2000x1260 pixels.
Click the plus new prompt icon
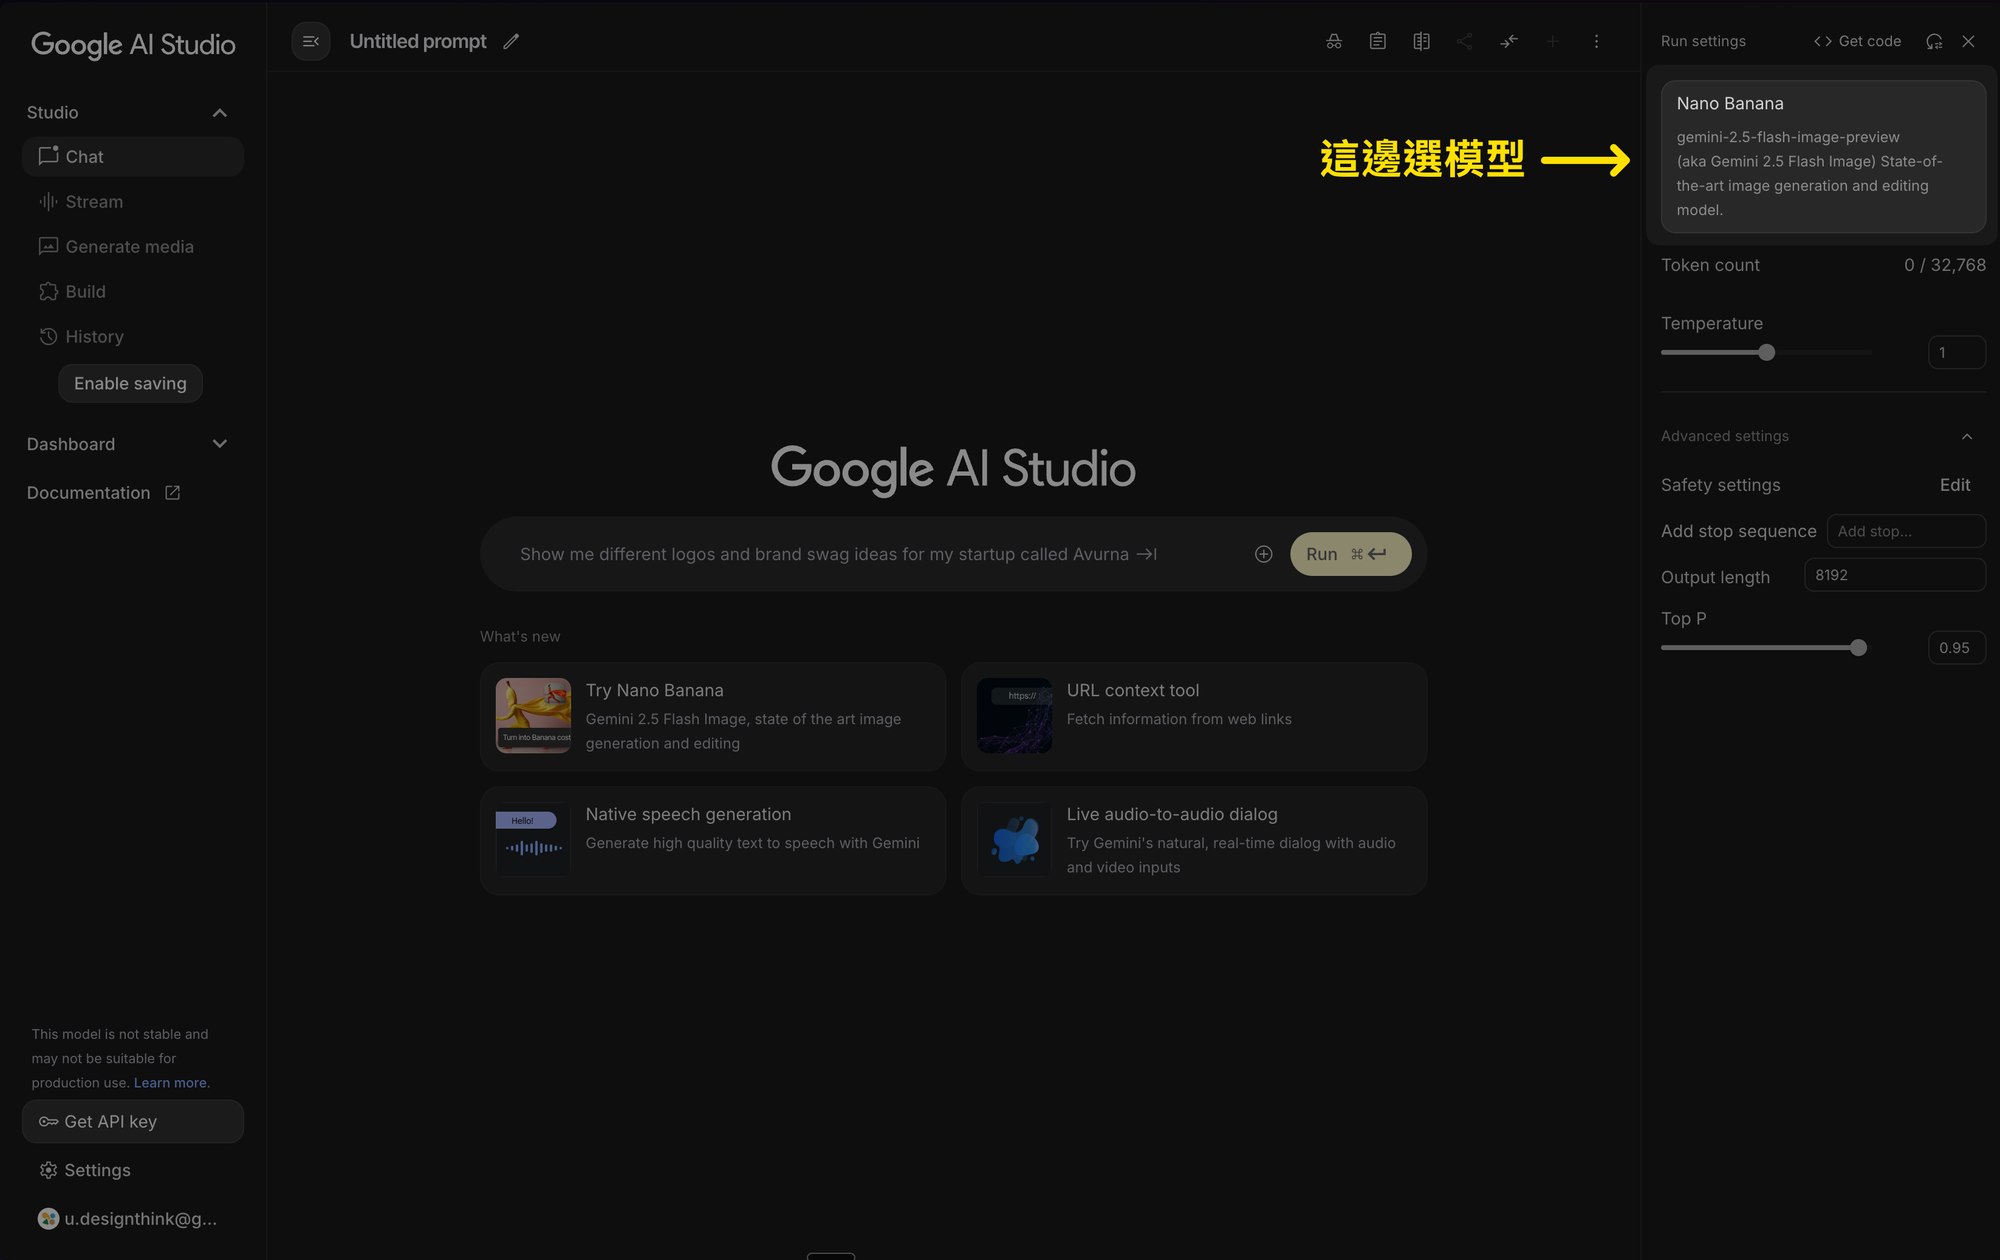[1553, 41]
